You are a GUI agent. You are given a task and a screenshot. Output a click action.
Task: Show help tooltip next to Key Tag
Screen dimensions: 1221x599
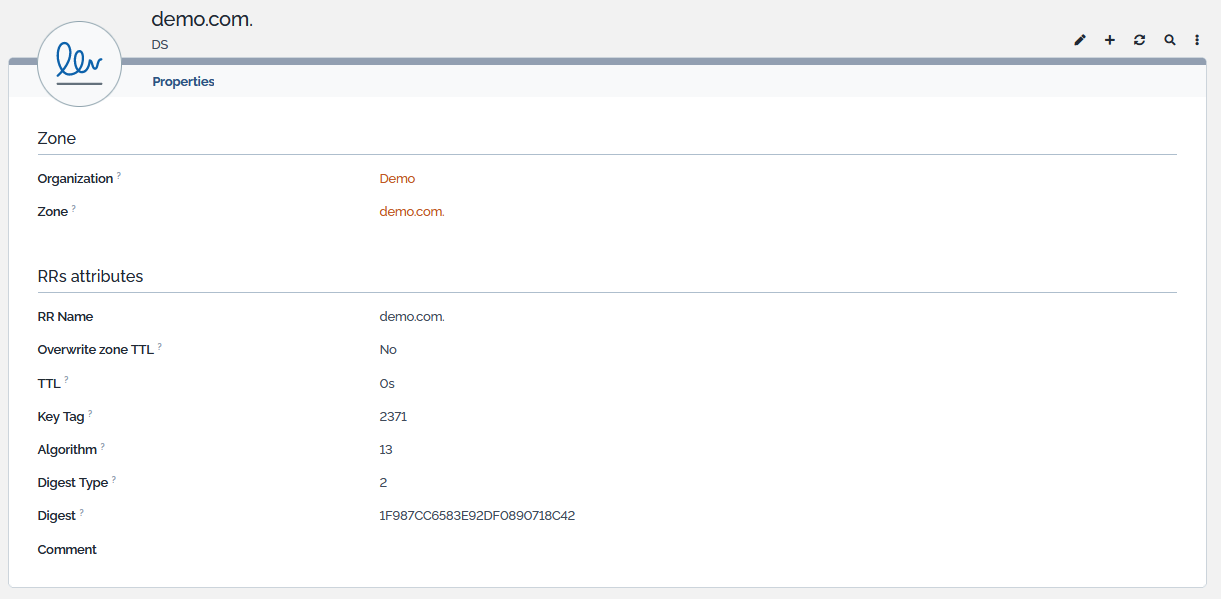(x=90, y=412)
